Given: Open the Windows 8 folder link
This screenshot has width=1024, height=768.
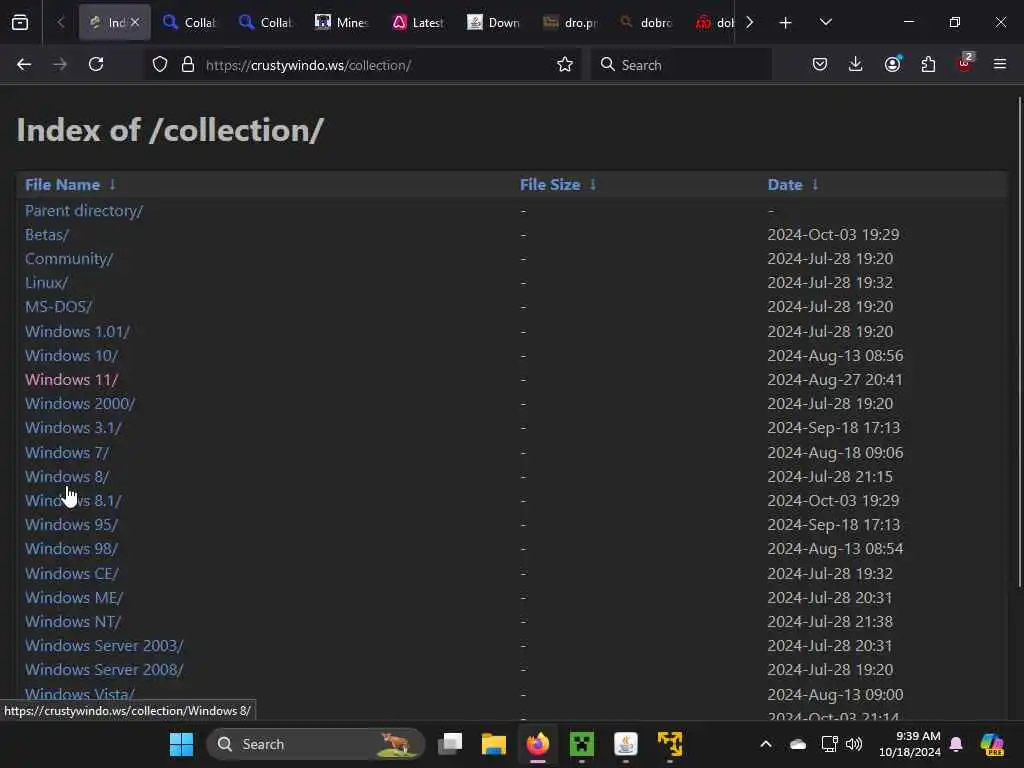Looking at the screenshot, I should coord(67,477).
